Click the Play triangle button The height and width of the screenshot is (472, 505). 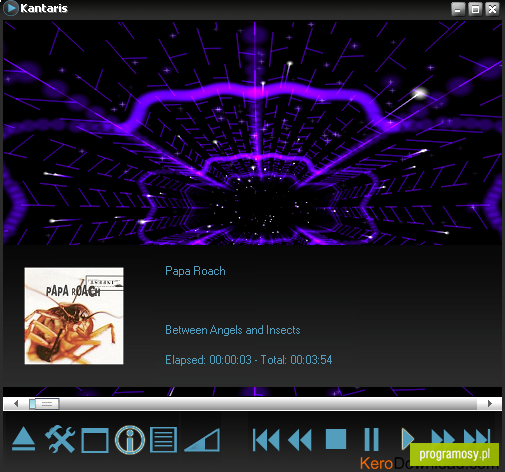pyautogui.click(x=407, y=439)
